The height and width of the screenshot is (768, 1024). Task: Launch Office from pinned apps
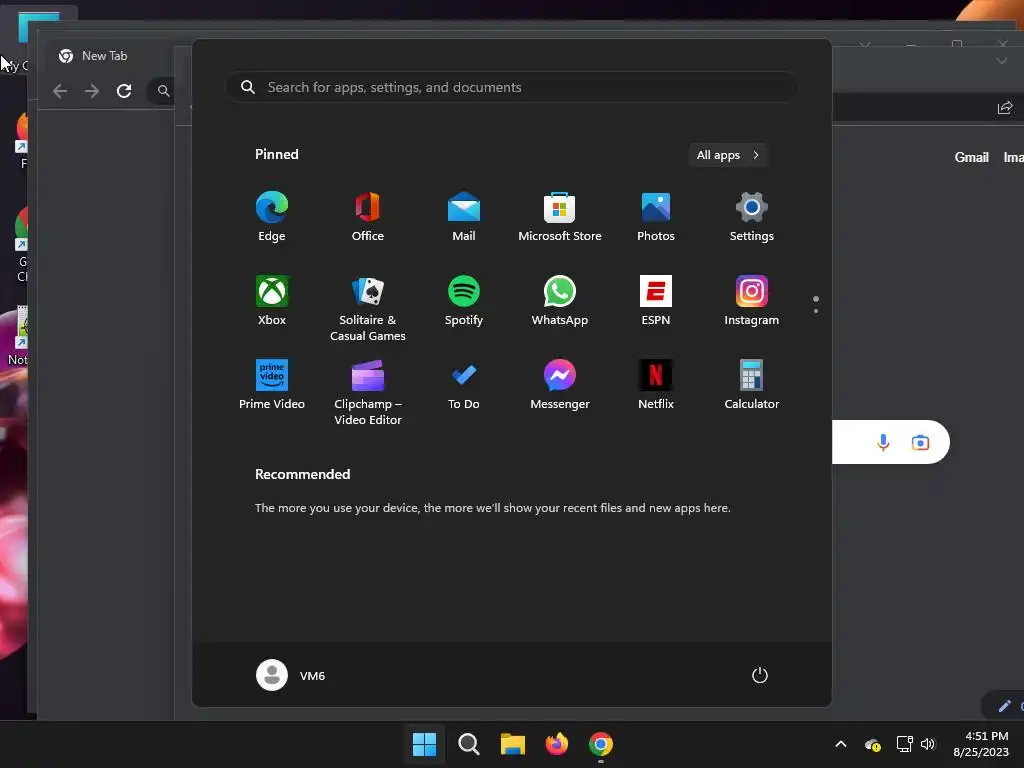click(x=368, y=217)
